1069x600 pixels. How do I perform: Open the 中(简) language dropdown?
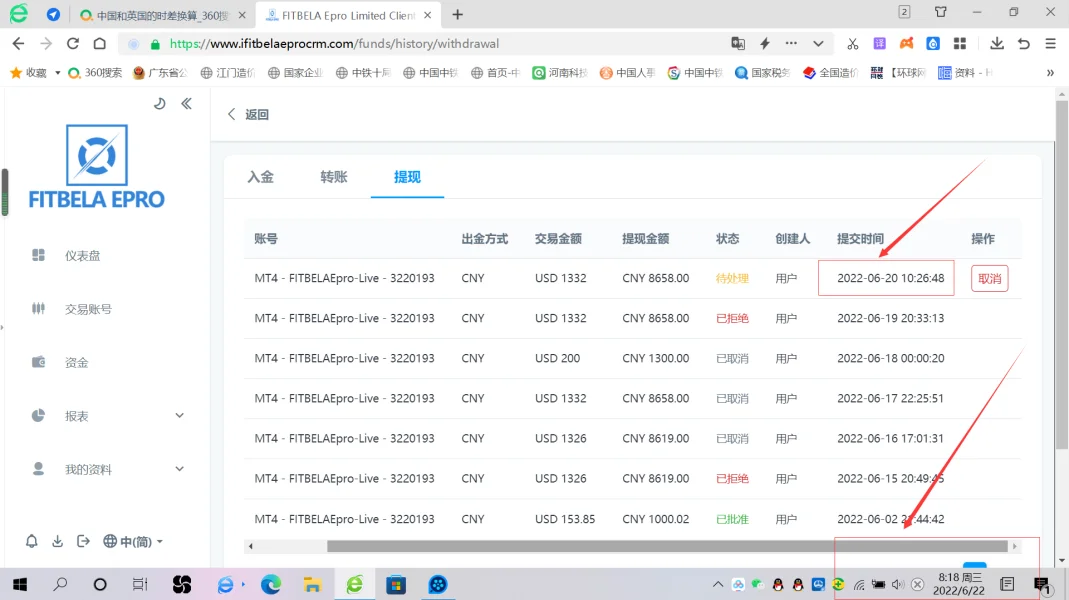[x=133, y=541]
